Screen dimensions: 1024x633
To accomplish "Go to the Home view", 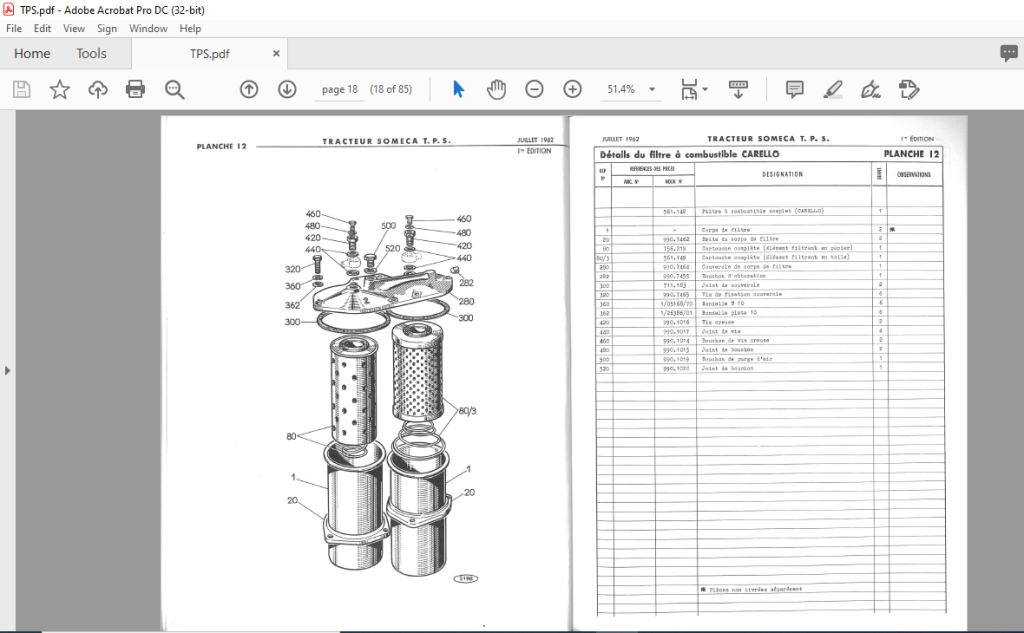I will pyautogui.click(x=32, y=54).
